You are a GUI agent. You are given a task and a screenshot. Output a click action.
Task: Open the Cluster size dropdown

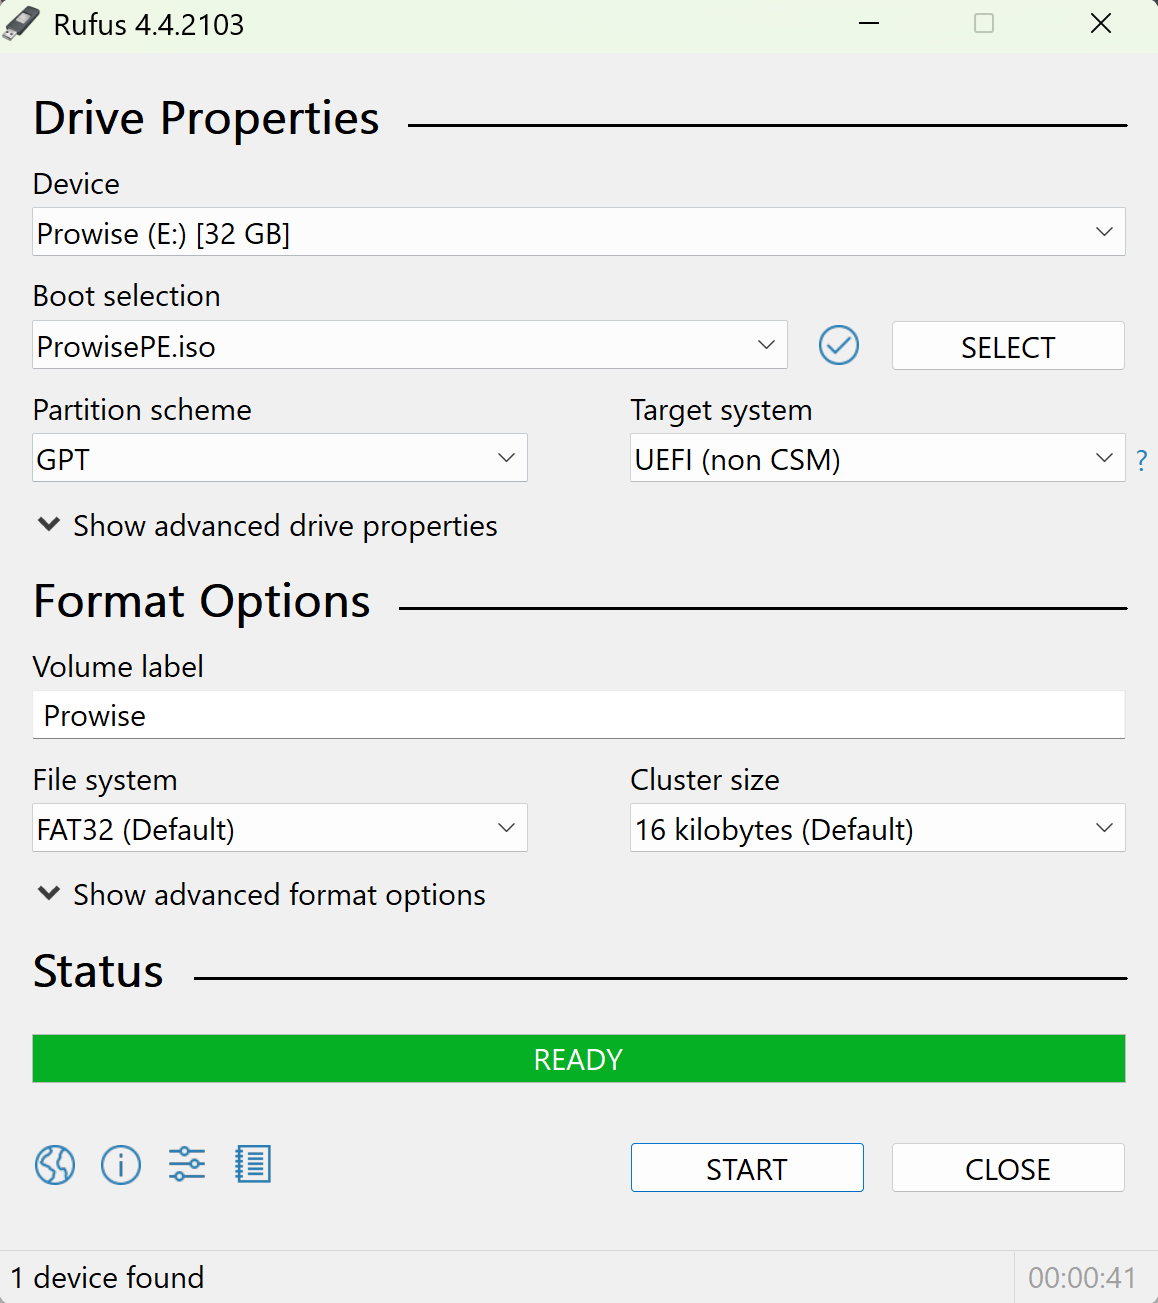pos(877,829)
